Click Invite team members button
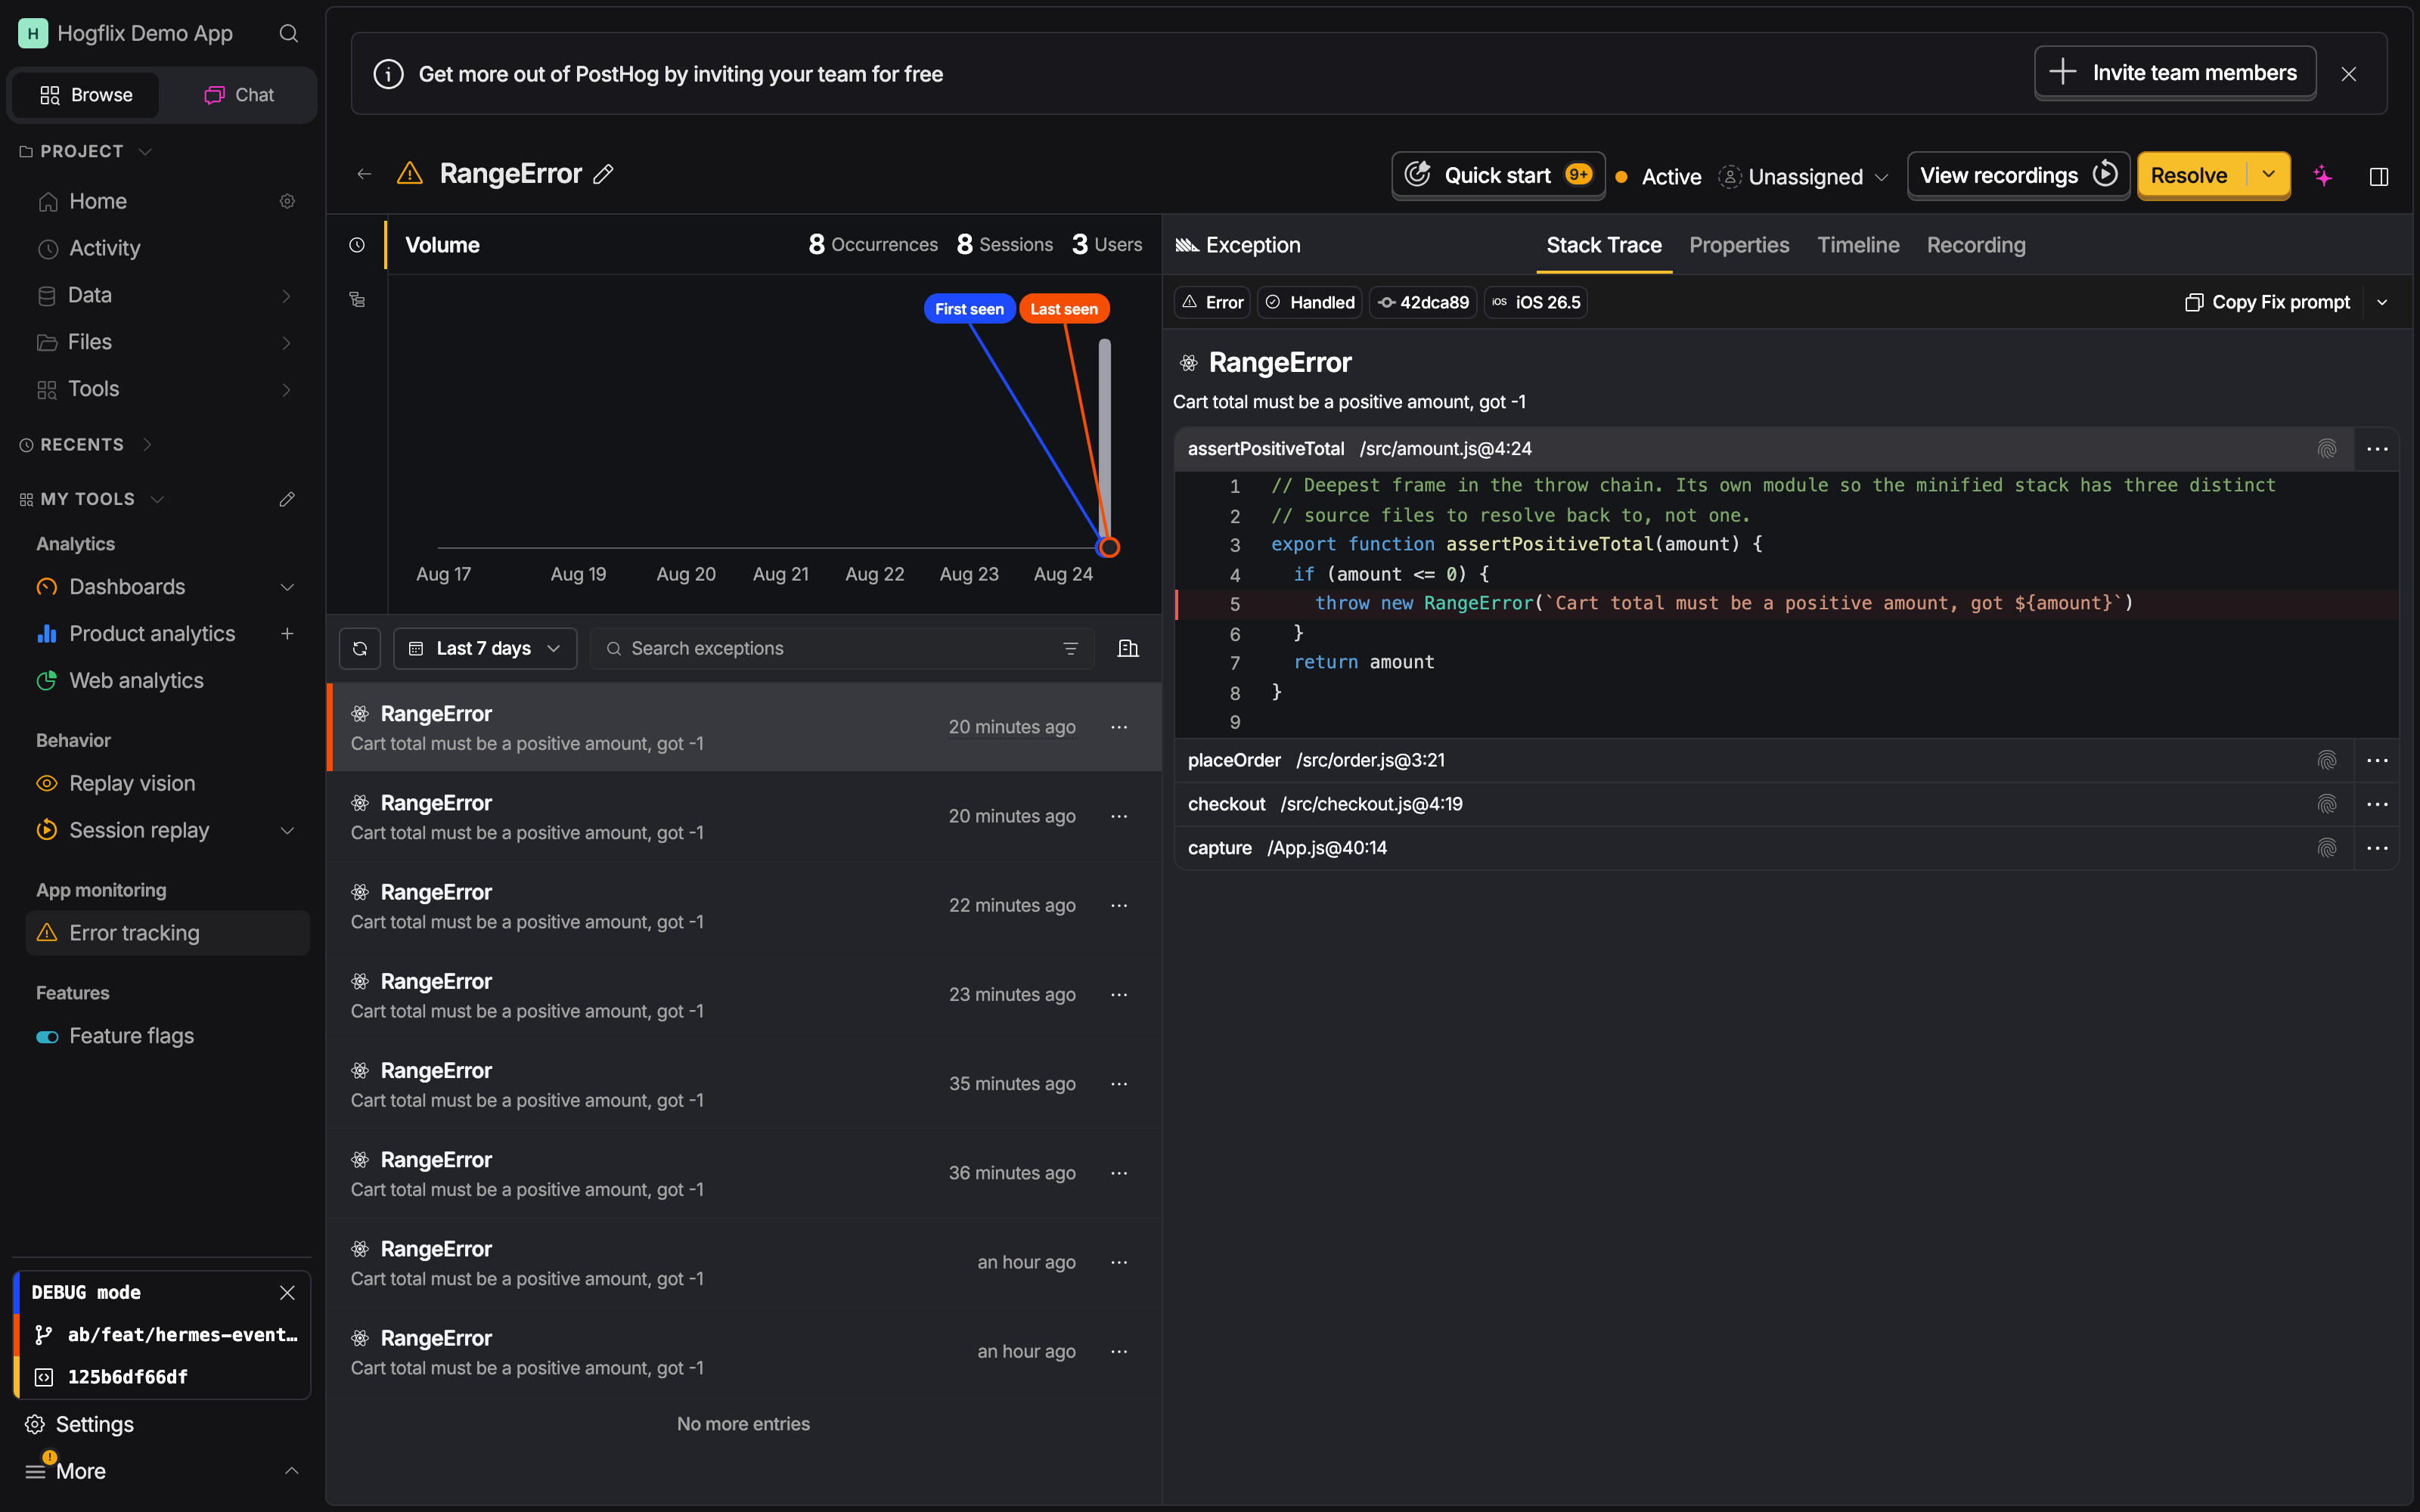This screenshot has height=1512, width=2420. tap(2175, 73)
